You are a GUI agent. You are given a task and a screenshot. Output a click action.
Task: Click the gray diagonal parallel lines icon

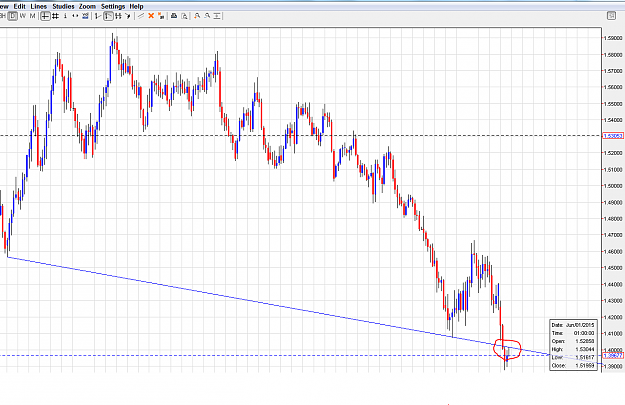pos(141,16)
